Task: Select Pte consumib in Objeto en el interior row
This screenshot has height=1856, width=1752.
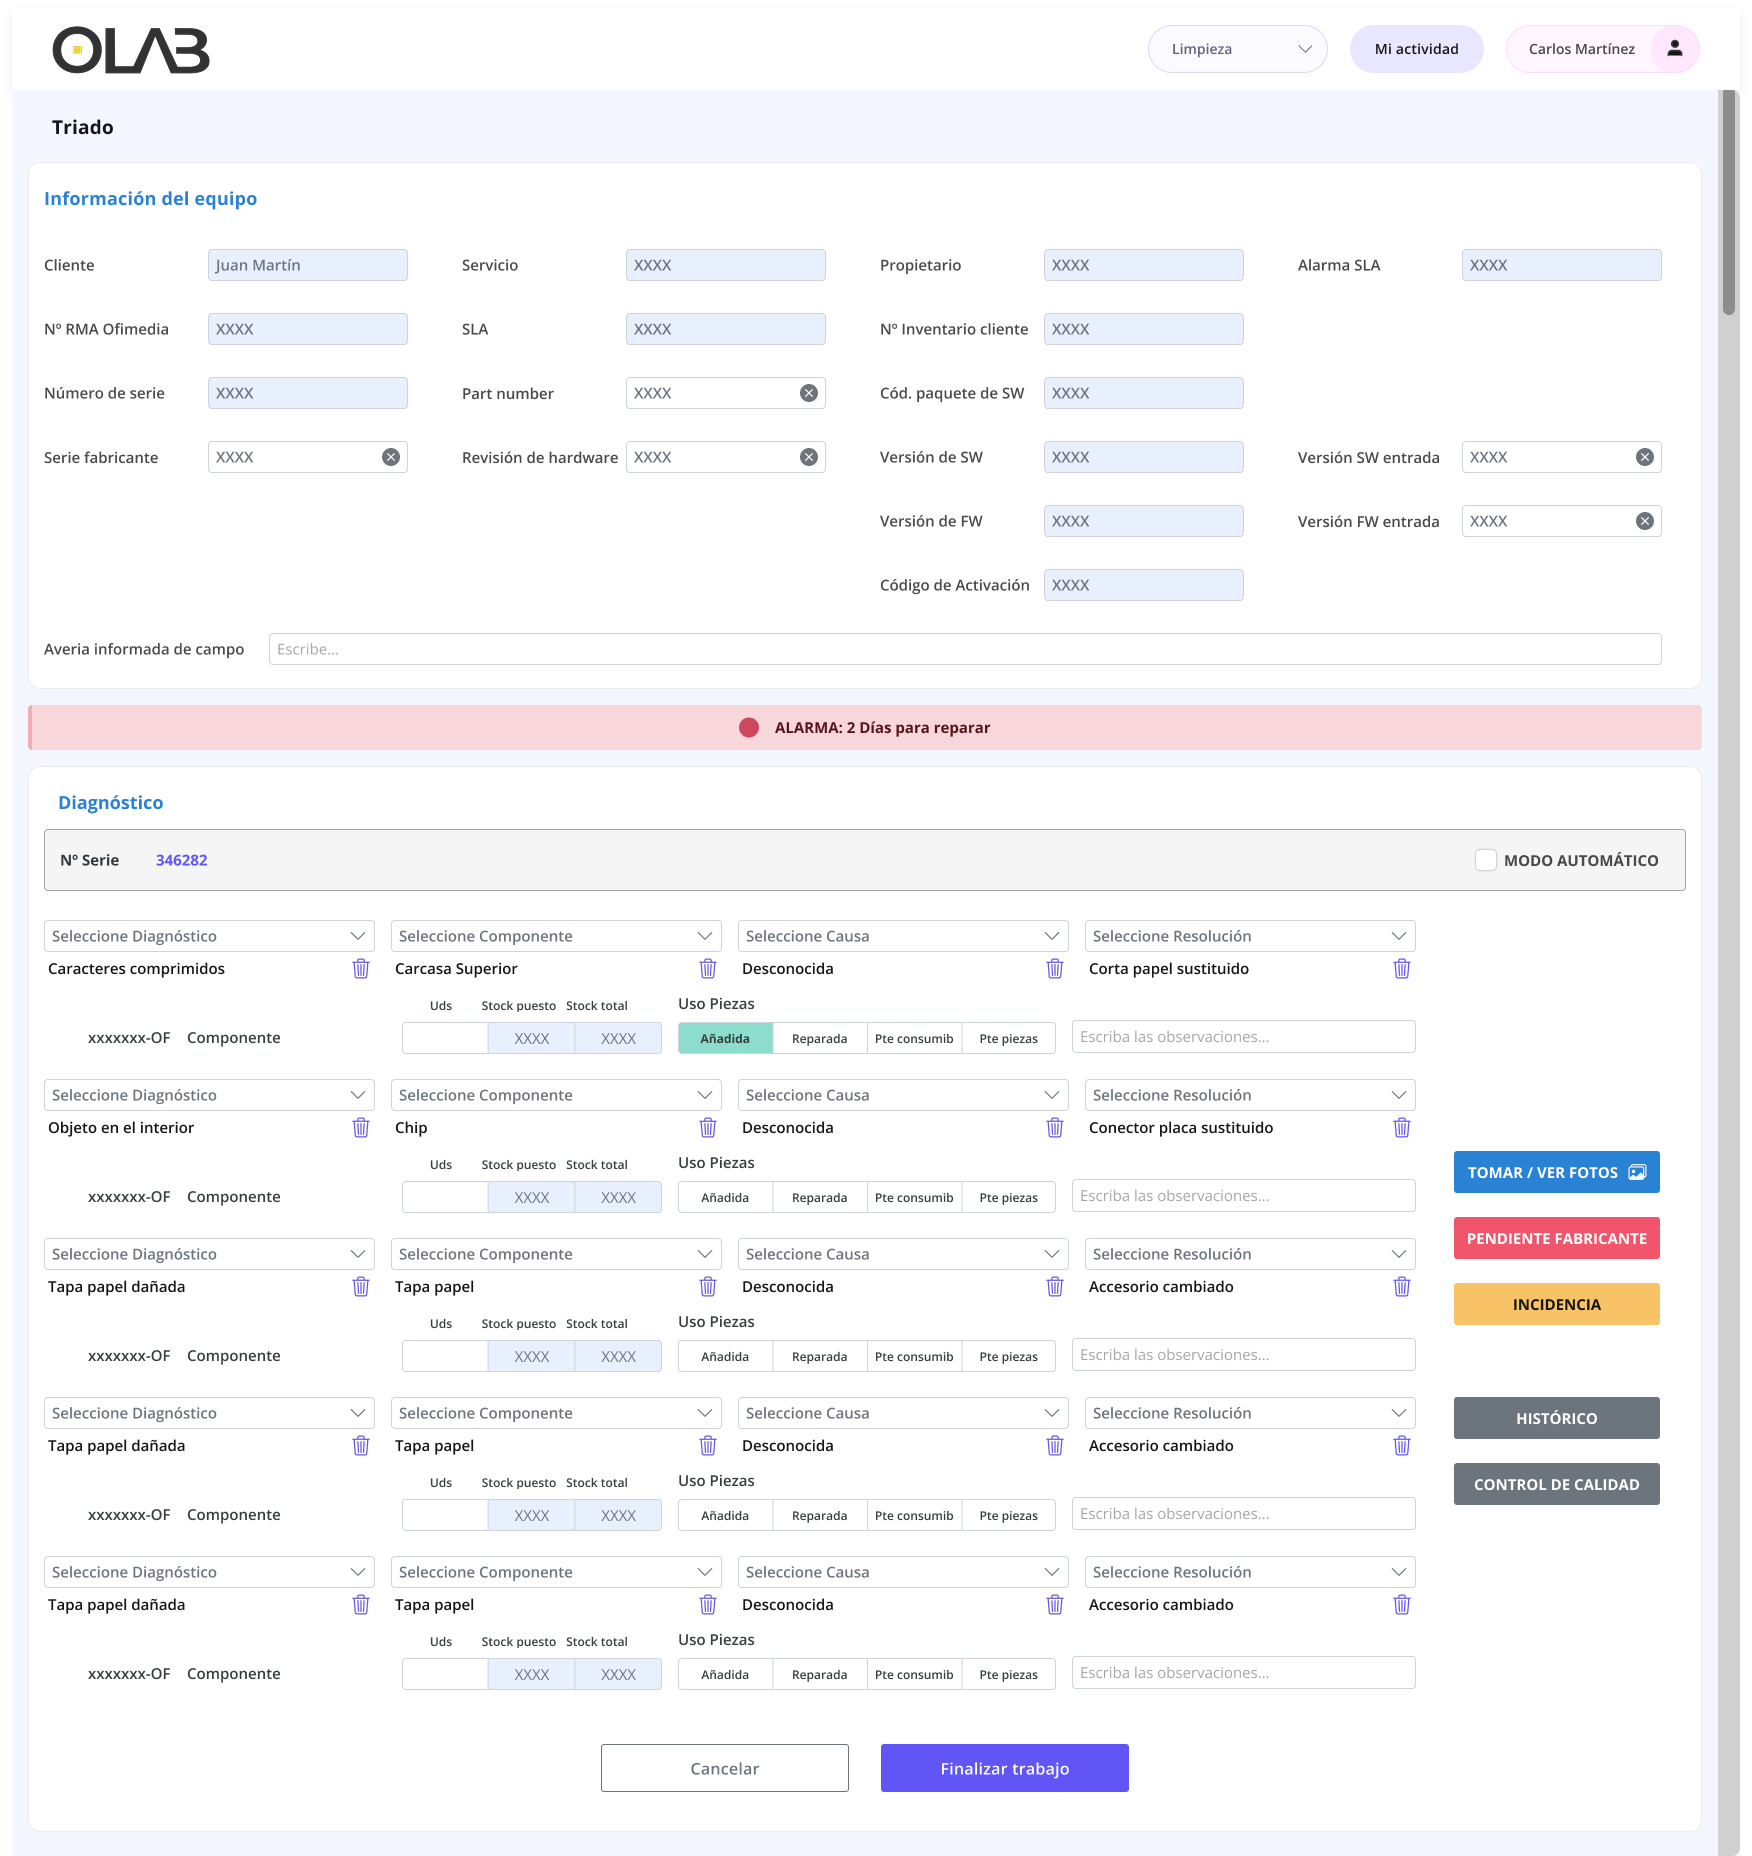Action: click(914, 1197)
